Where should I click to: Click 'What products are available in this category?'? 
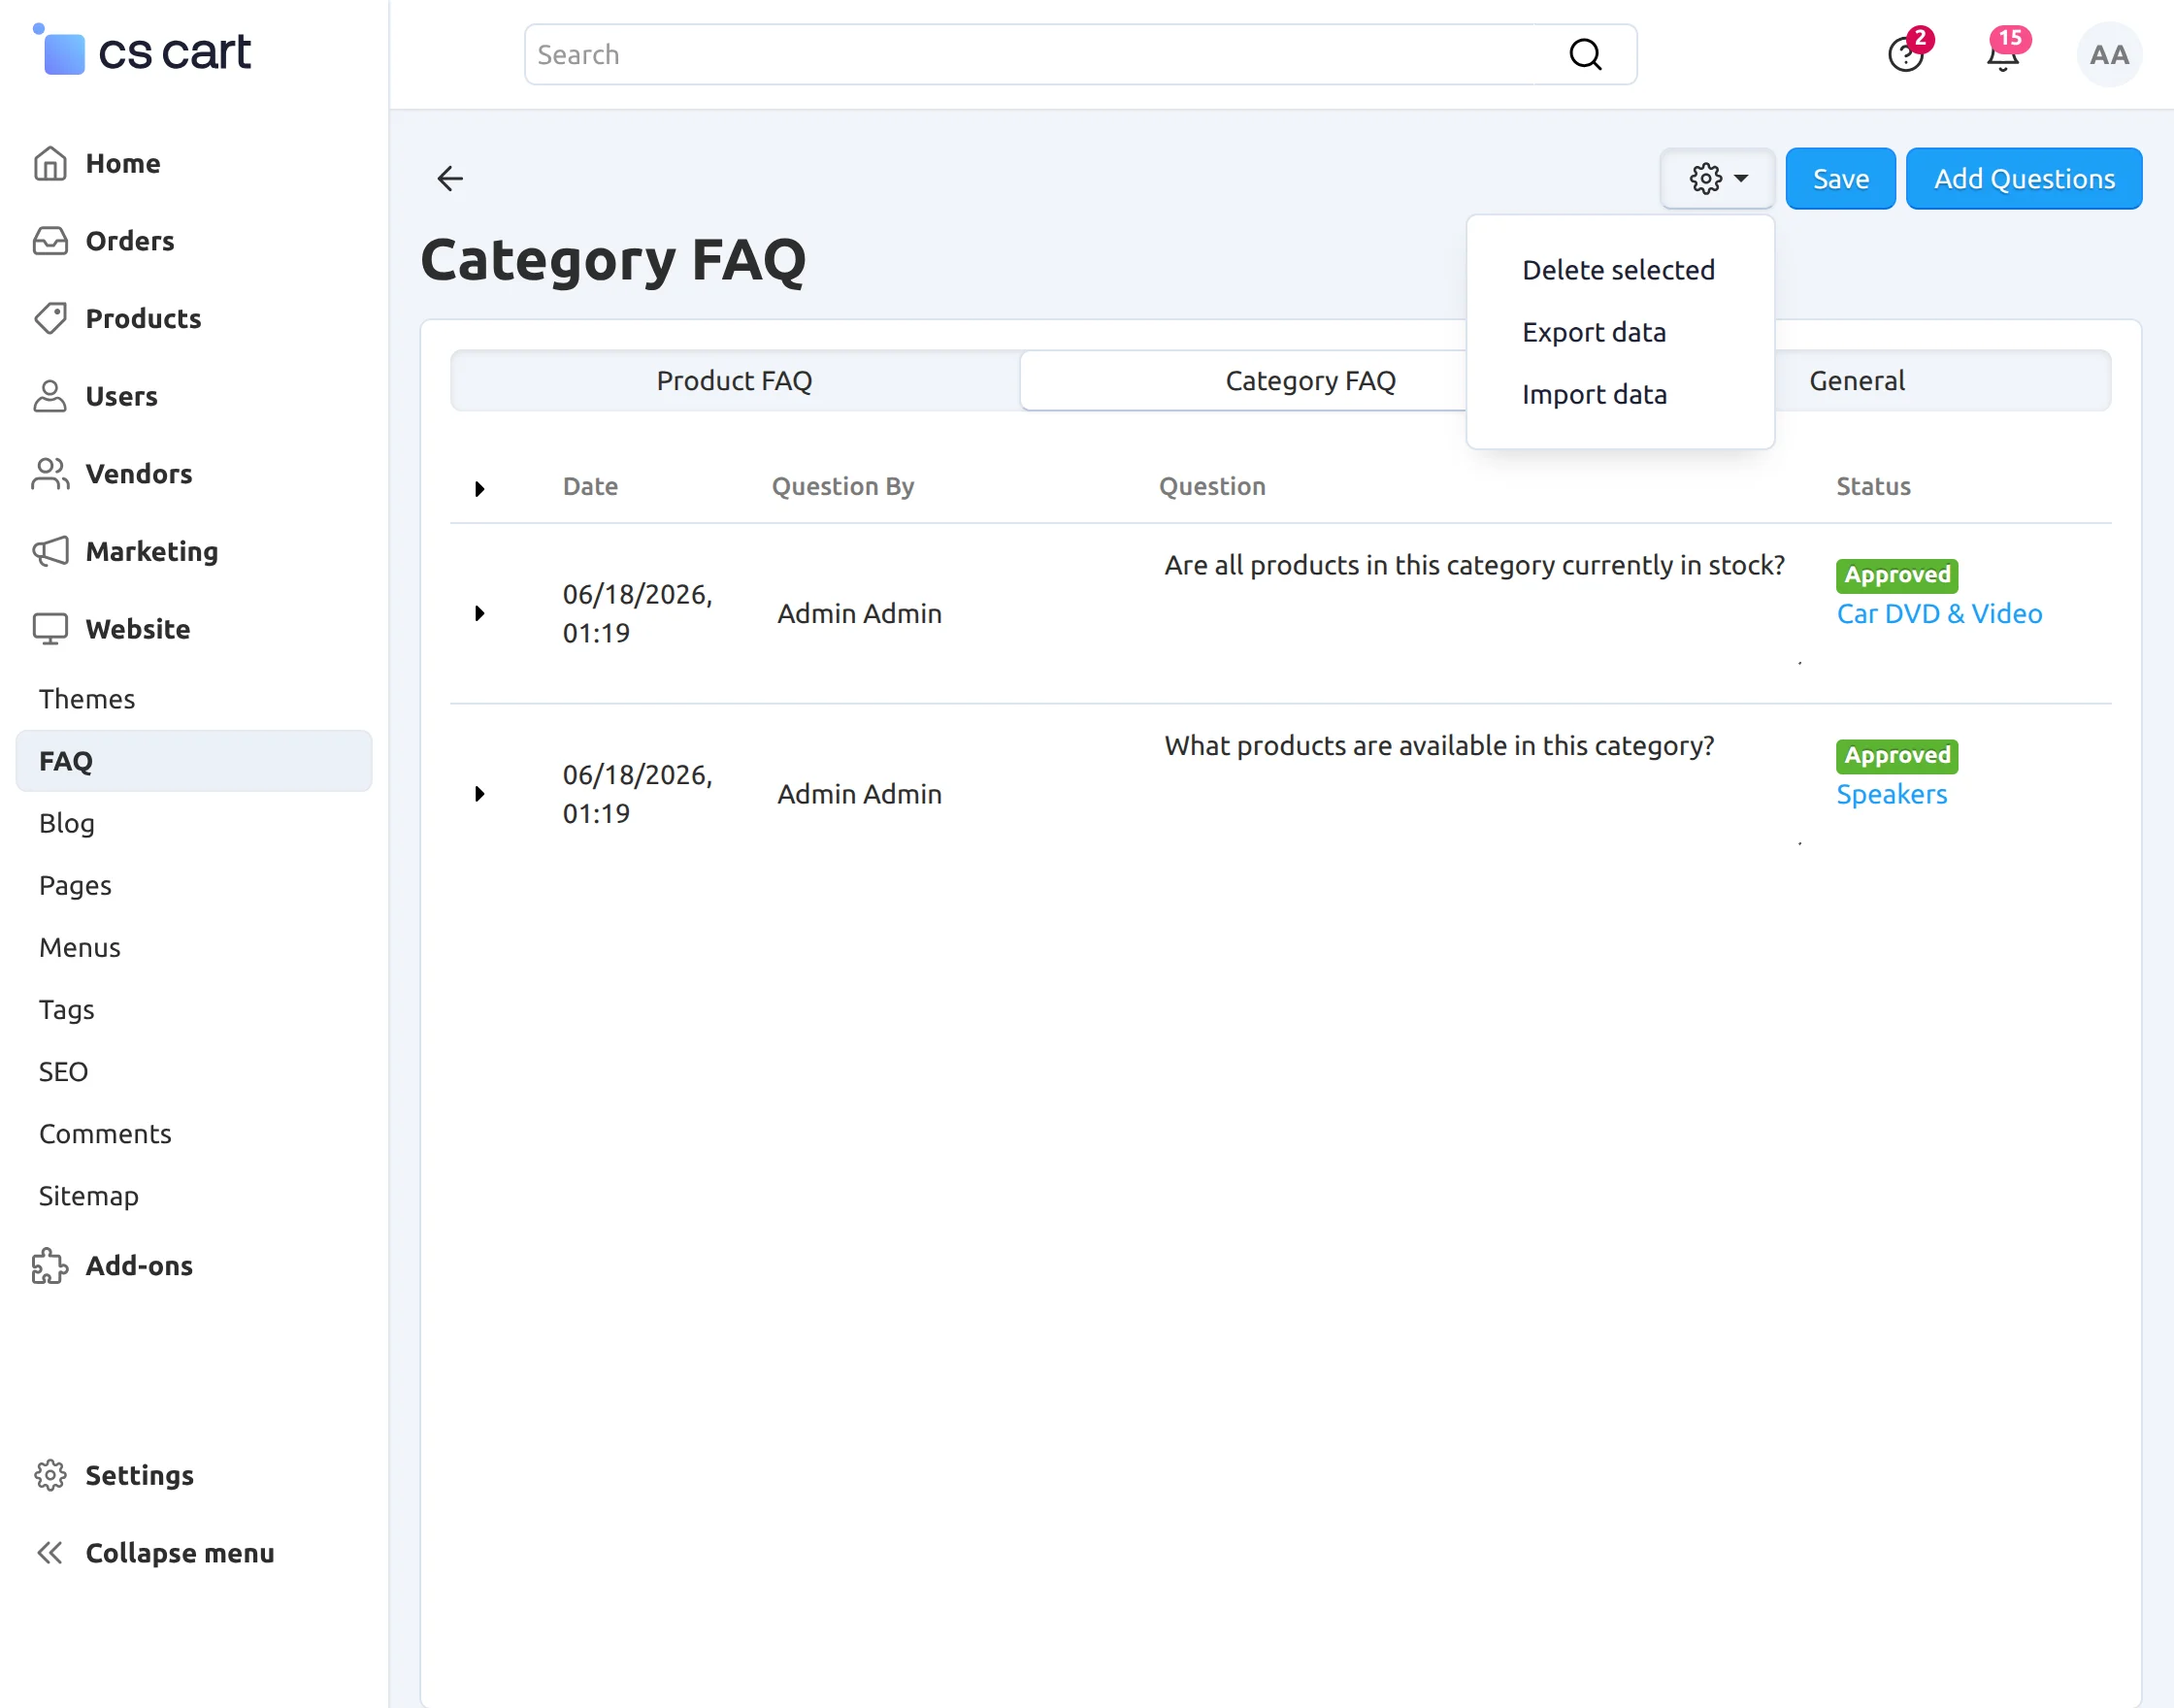pyautogui.click(x=1439, y=745)
